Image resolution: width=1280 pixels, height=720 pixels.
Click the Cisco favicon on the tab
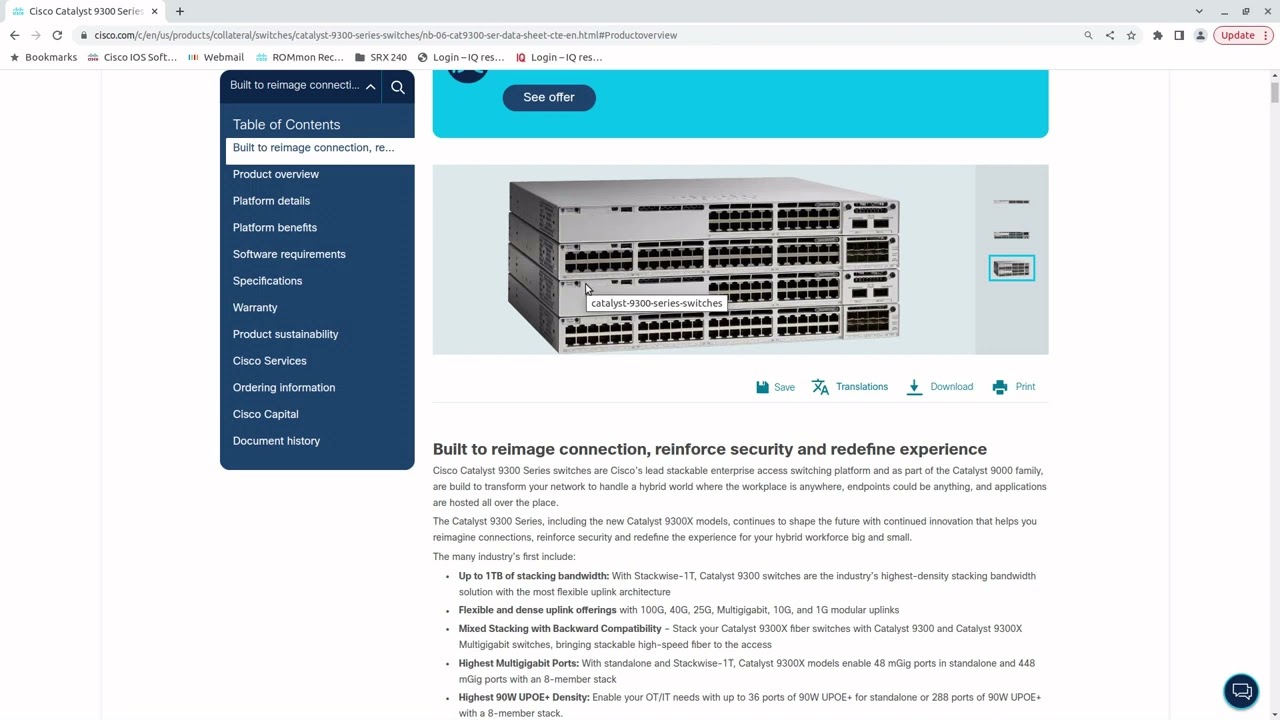(18, 11)
